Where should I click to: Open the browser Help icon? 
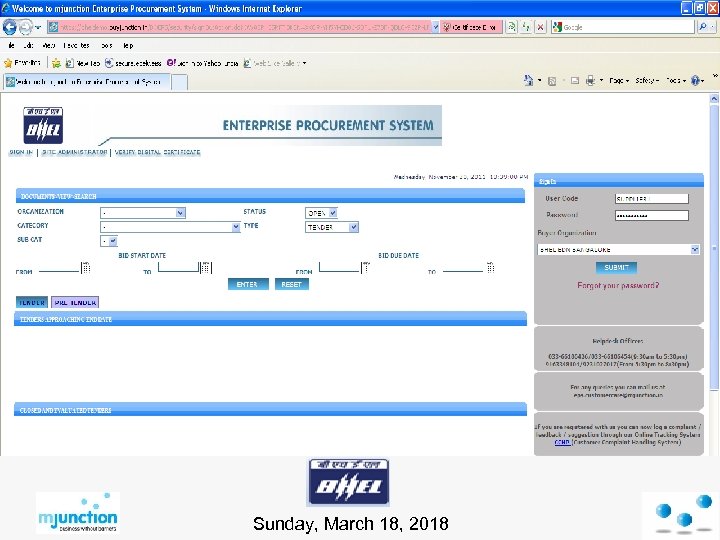[695, 81]
